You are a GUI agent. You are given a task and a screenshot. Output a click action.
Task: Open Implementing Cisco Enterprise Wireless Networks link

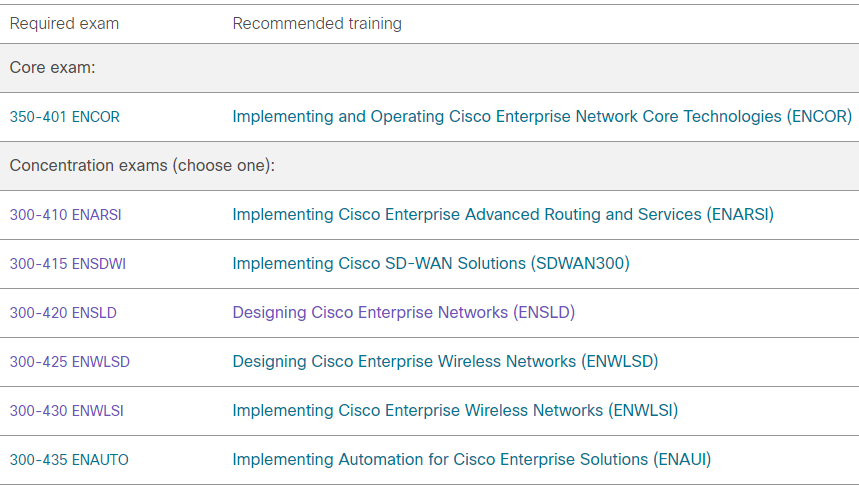coord(455,411)
